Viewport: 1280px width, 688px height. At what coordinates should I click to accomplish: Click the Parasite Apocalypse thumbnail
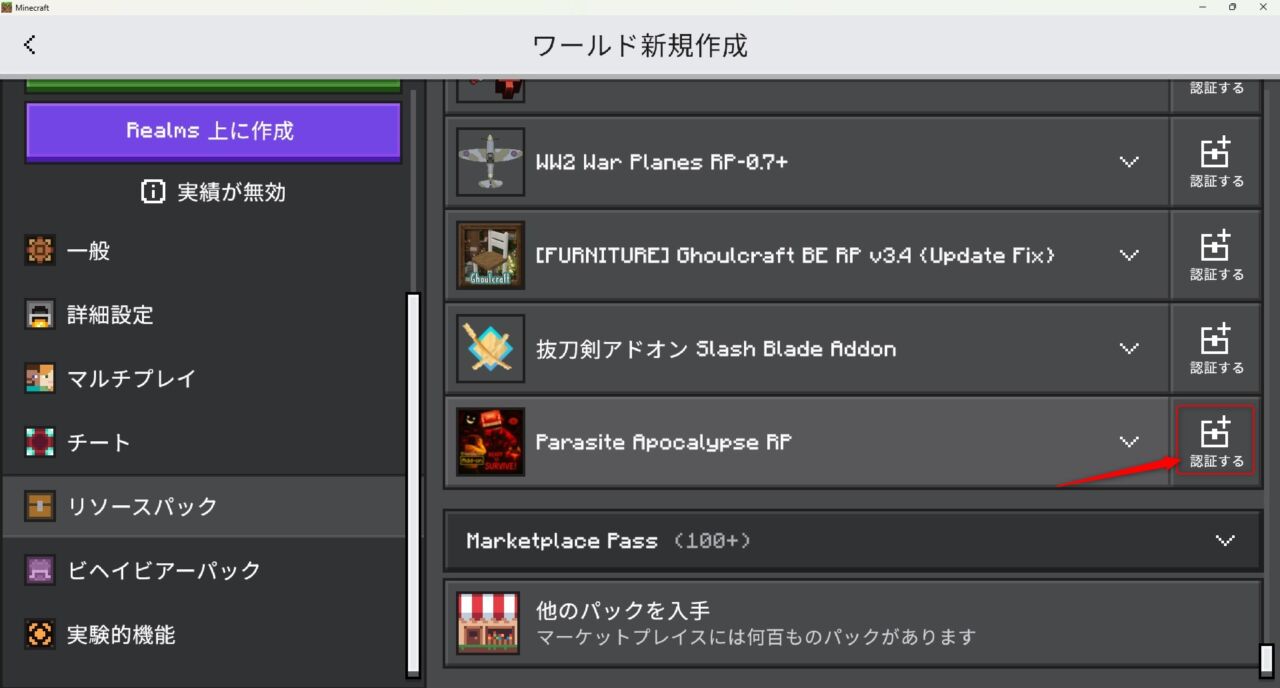490,442
